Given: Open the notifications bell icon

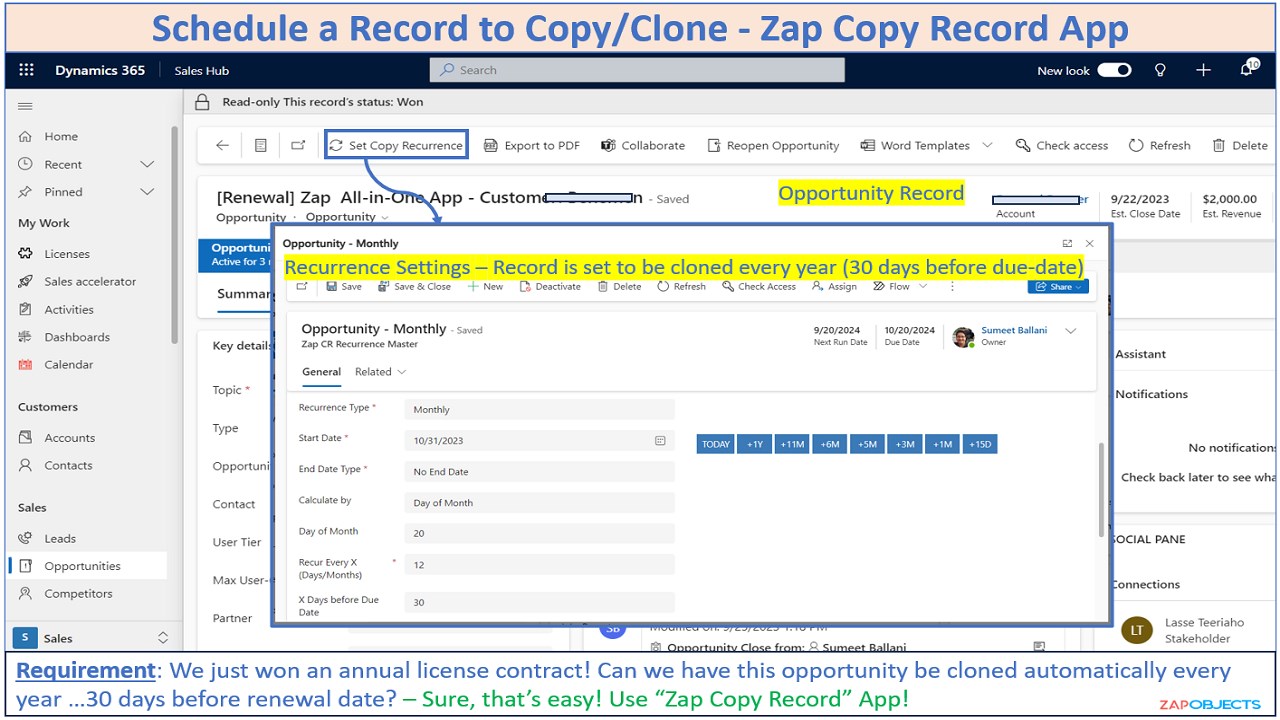Looking at the screenshot, I should [1247, 69].
